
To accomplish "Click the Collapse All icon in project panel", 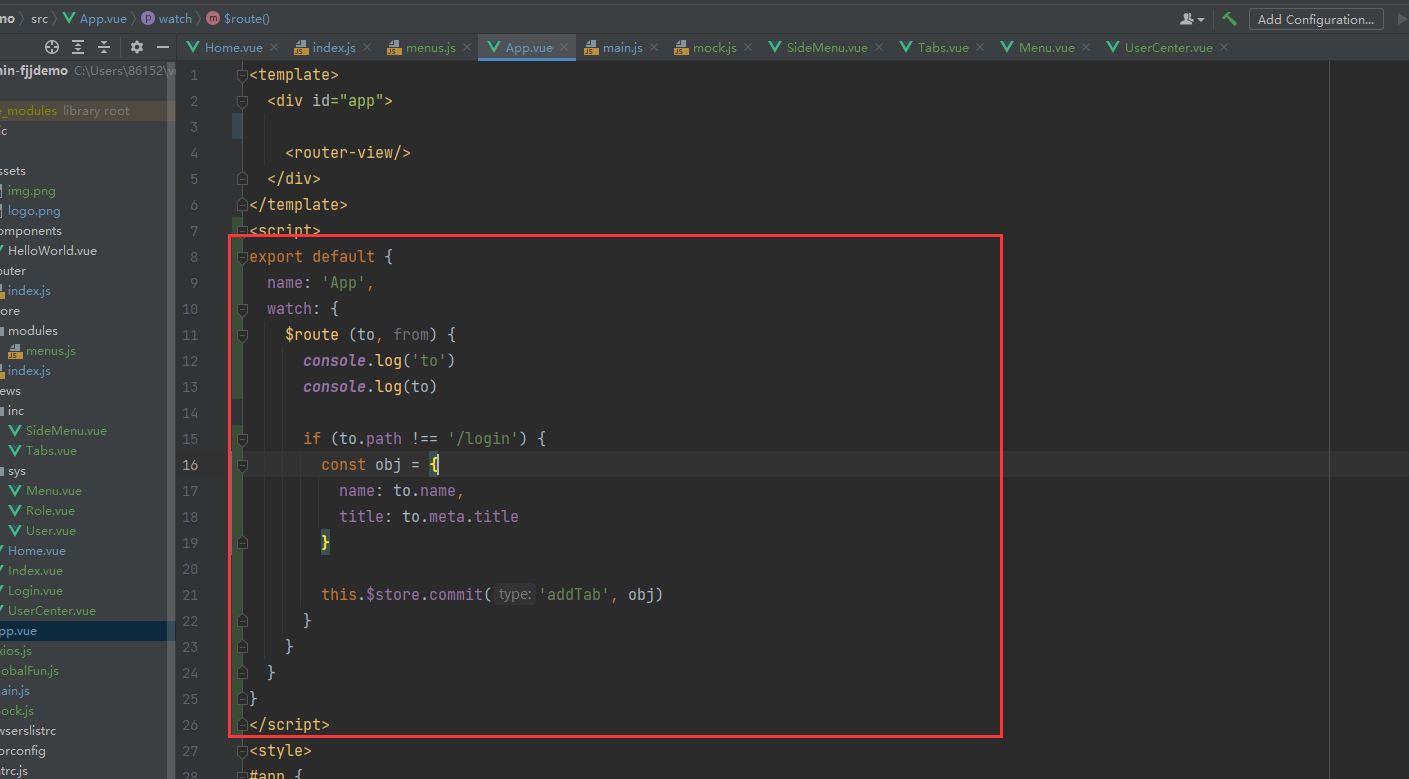I will click(x=104, y=47).
